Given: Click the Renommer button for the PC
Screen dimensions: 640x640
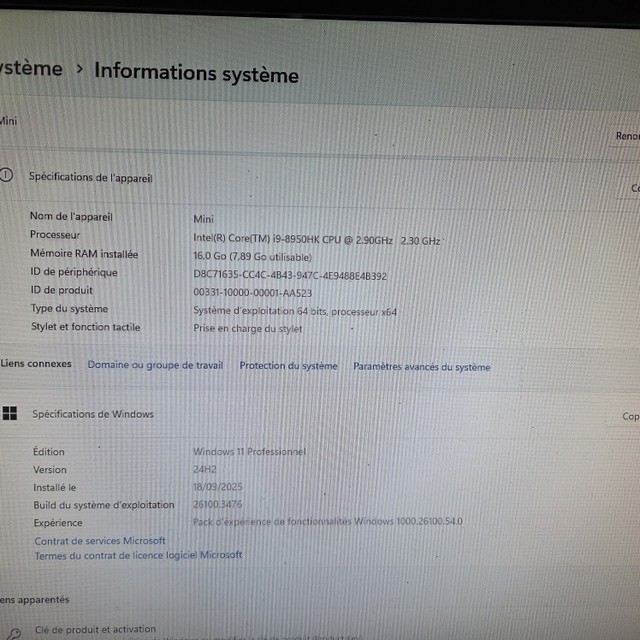Looking at the screenshot, I should [x=626, y=136].
